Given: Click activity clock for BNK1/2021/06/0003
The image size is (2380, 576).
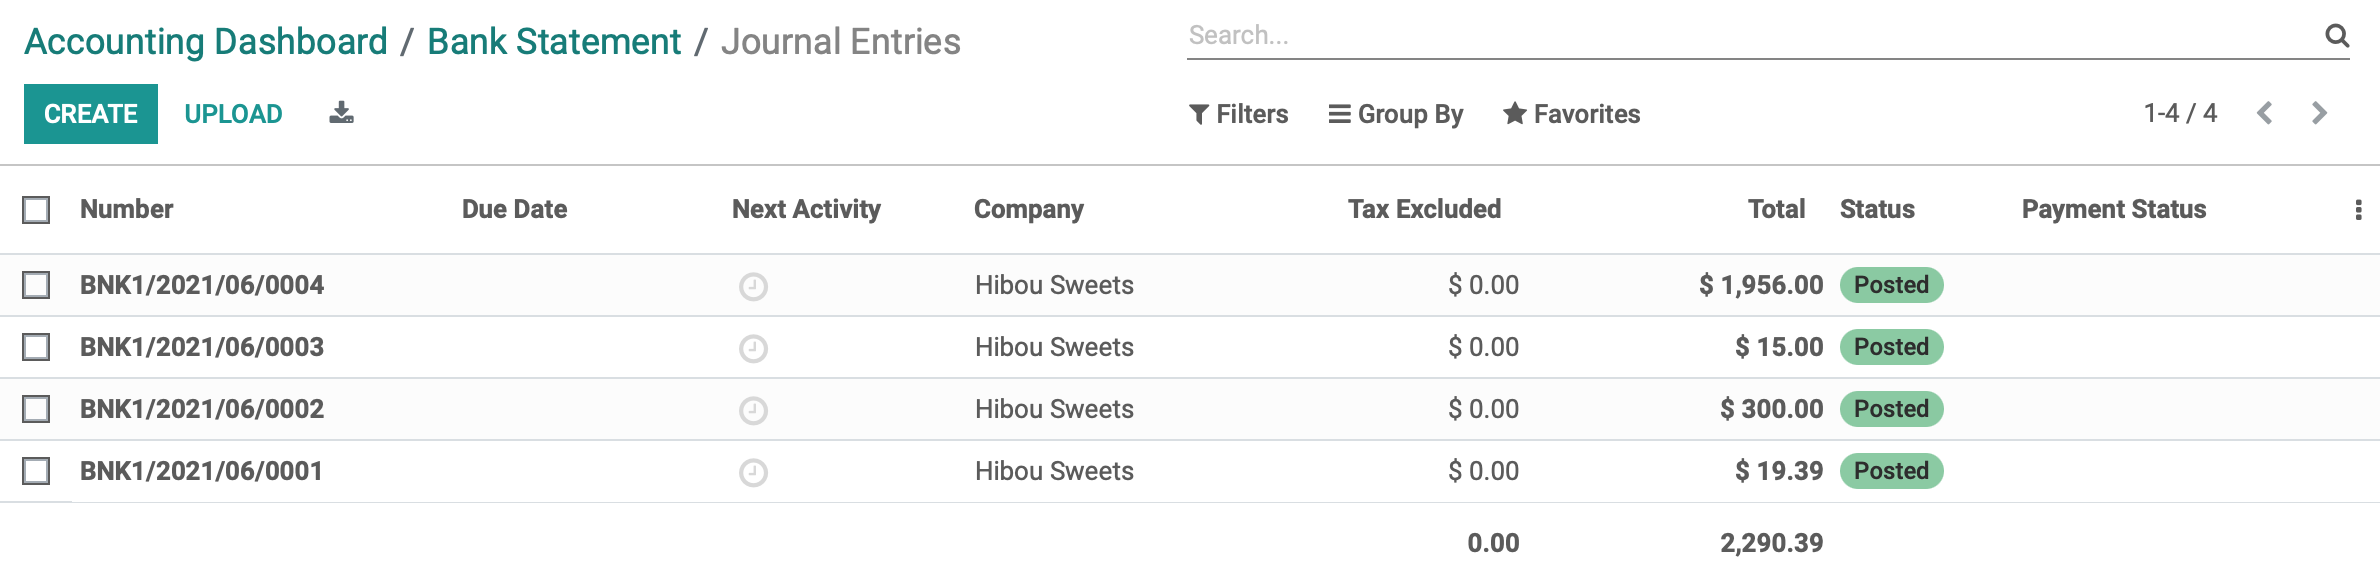Looking at the screenshot, I should pos(753,349).
